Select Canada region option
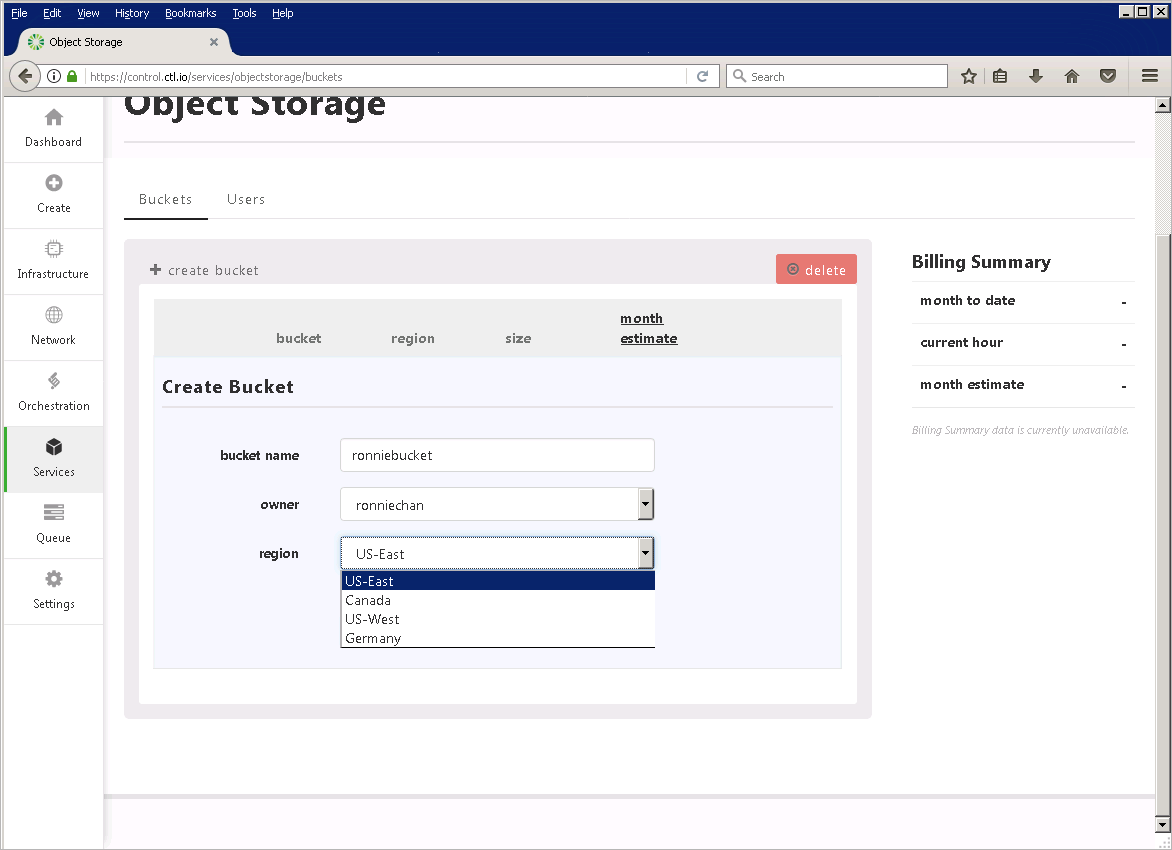The image size is (1172, 850). (x=498, y=600)
